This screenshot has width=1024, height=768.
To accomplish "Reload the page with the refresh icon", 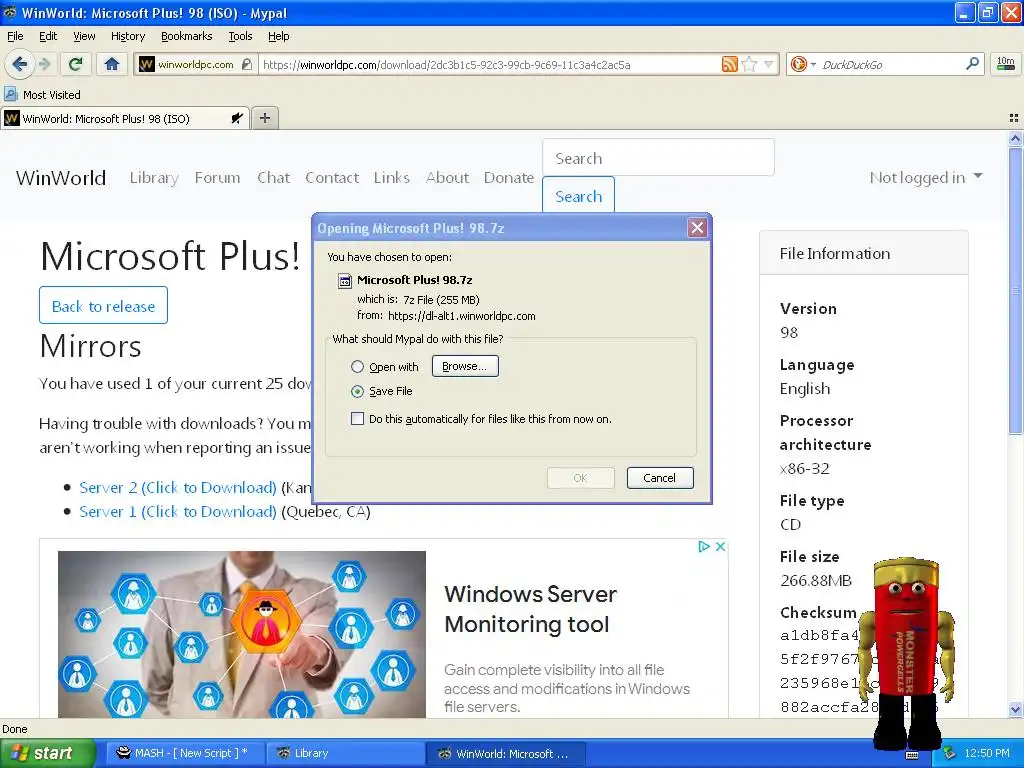I will [x=75, y=64].
